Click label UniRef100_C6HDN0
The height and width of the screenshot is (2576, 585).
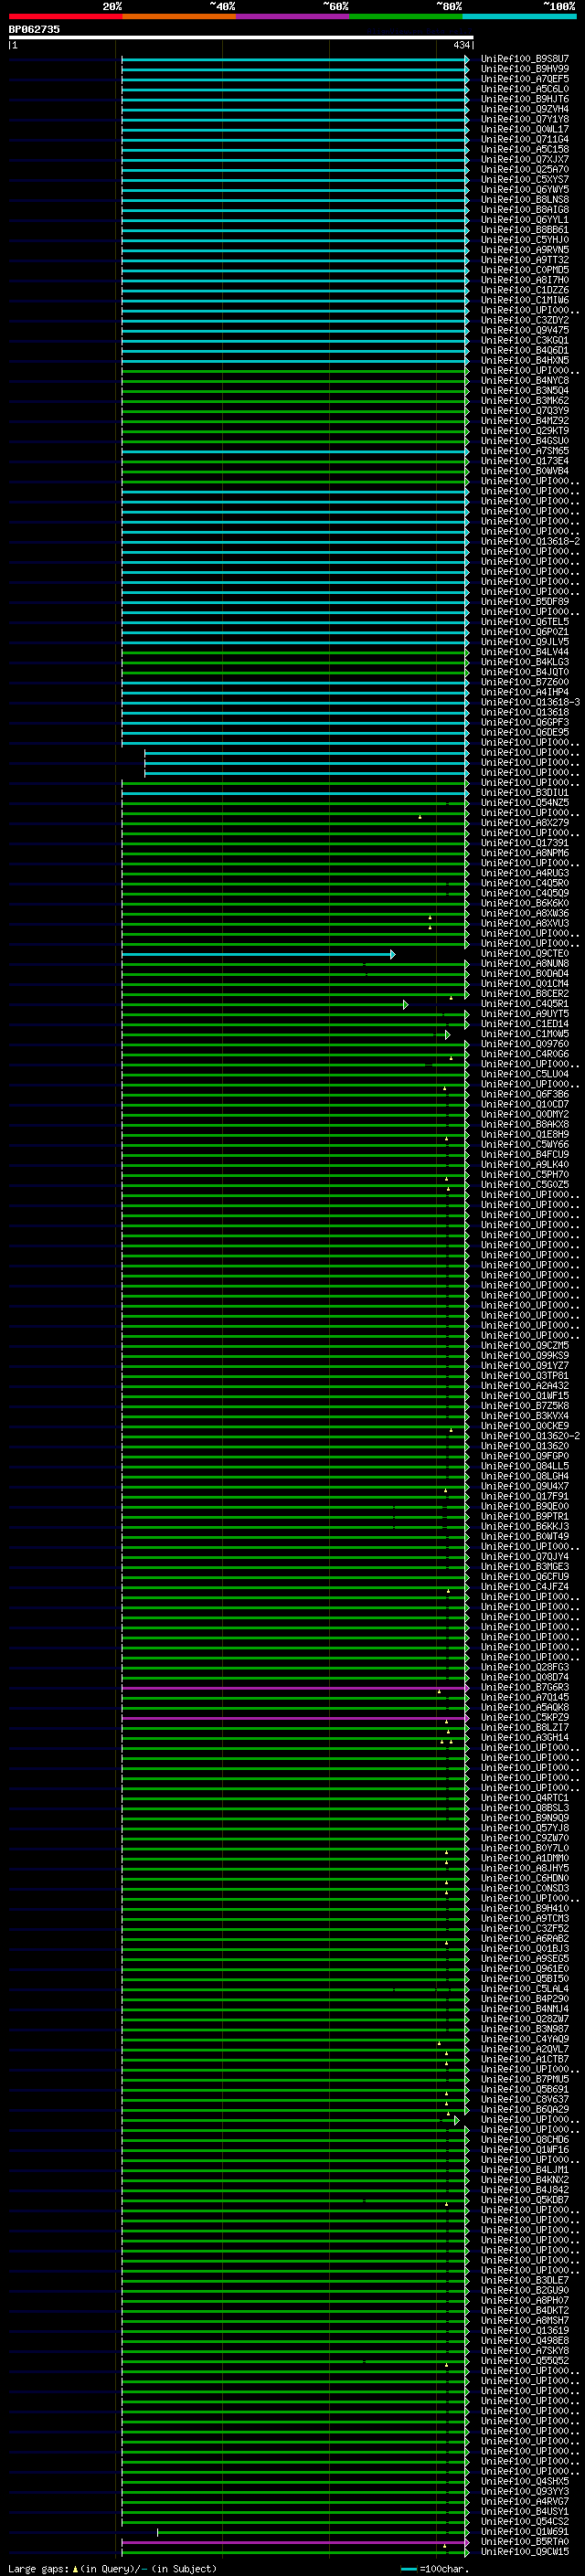point(525,1879)
